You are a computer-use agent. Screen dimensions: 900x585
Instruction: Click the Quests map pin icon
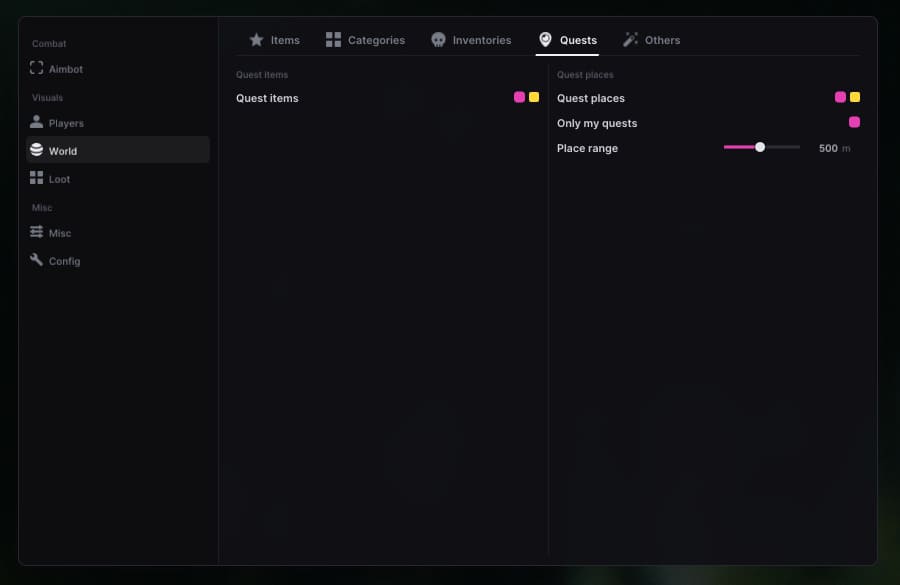pyautogui.click(x=545, y=39)
